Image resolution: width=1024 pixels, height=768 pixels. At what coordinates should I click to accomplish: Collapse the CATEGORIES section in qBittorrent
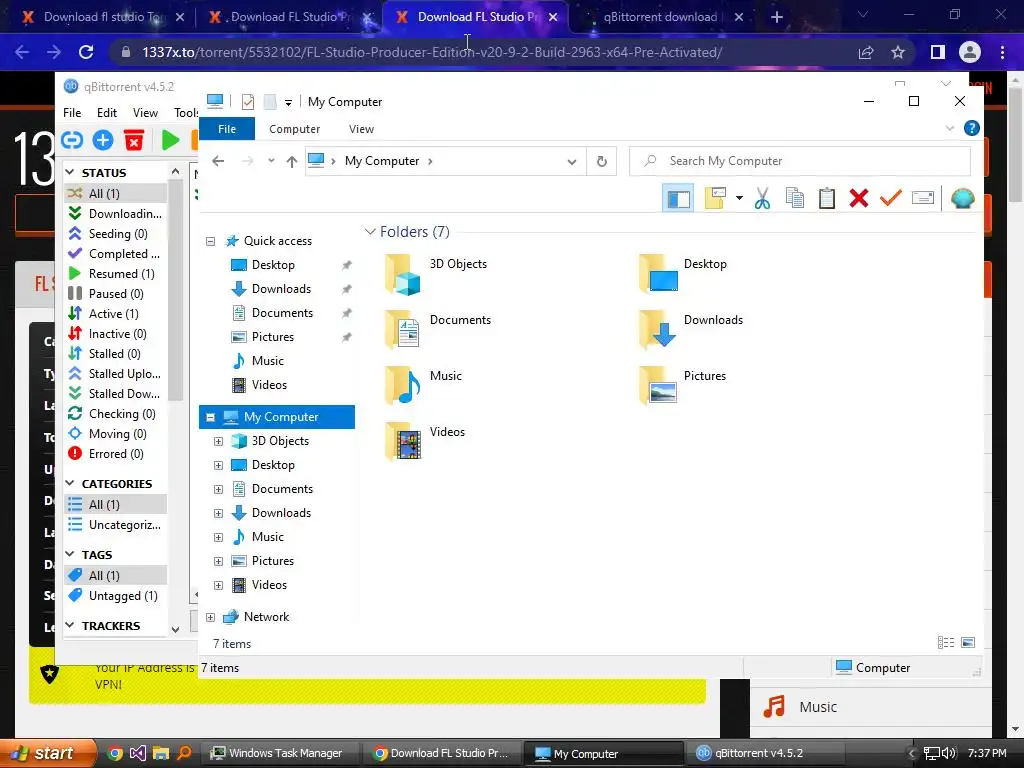(70, 483)
